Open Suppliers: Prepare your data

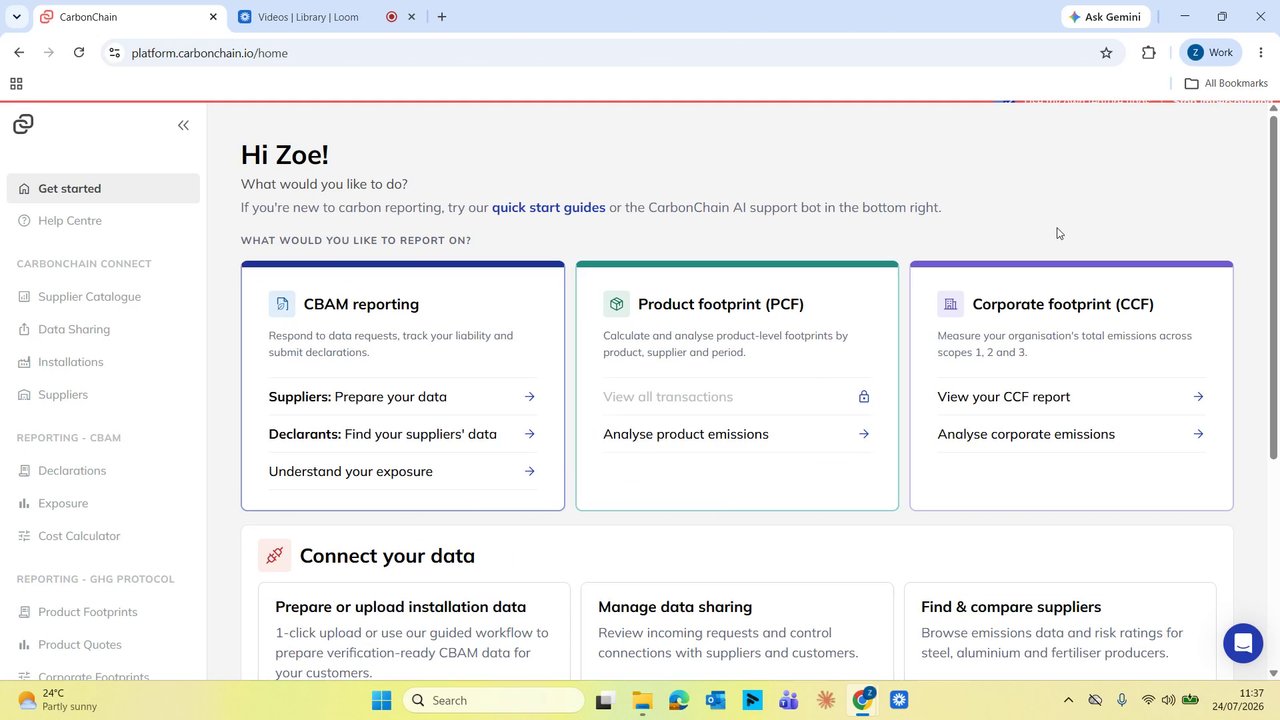pos(402,397)
